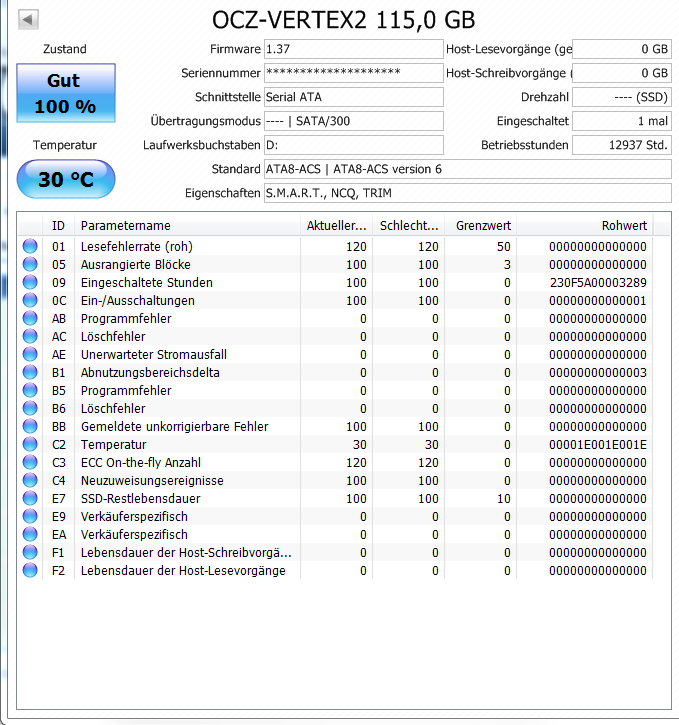Click the Host-Schreibvorgänge value 0 GB
This screenshot has width=679, height=725.
(x=622, y=73)
